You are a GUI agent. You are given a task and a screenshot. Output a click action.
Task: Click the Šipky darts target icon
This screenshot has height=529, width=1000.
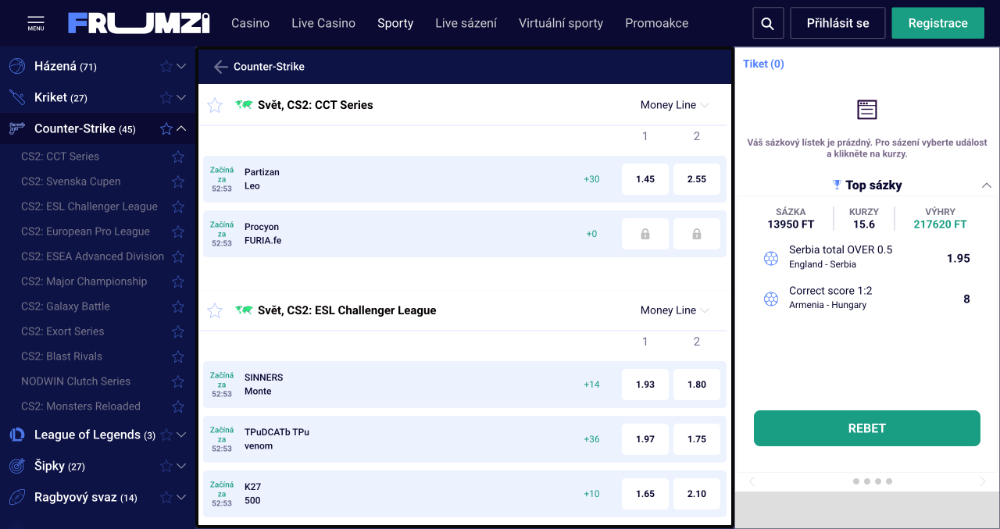(17, 466)
